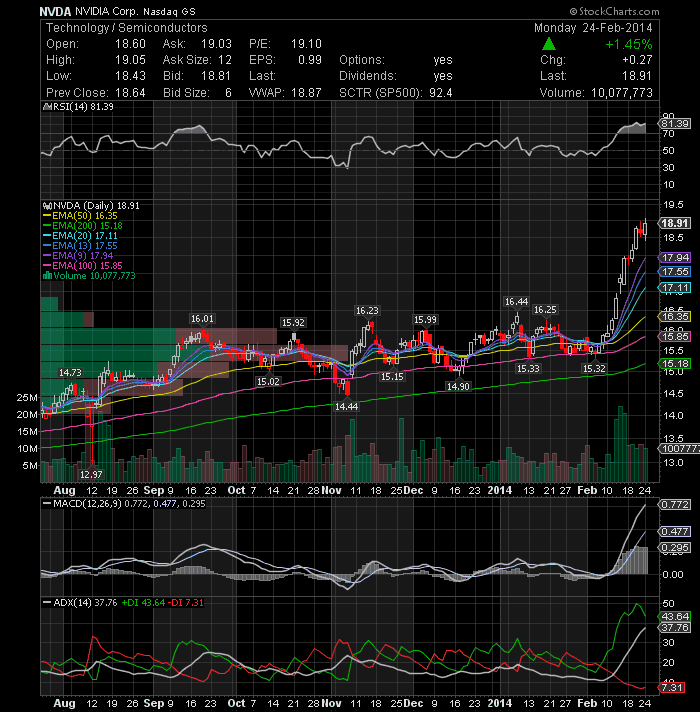Screen dimensions: 700x712
Task: Click the MACD signal 0.477 axis tag
Action: click(675, 531)
